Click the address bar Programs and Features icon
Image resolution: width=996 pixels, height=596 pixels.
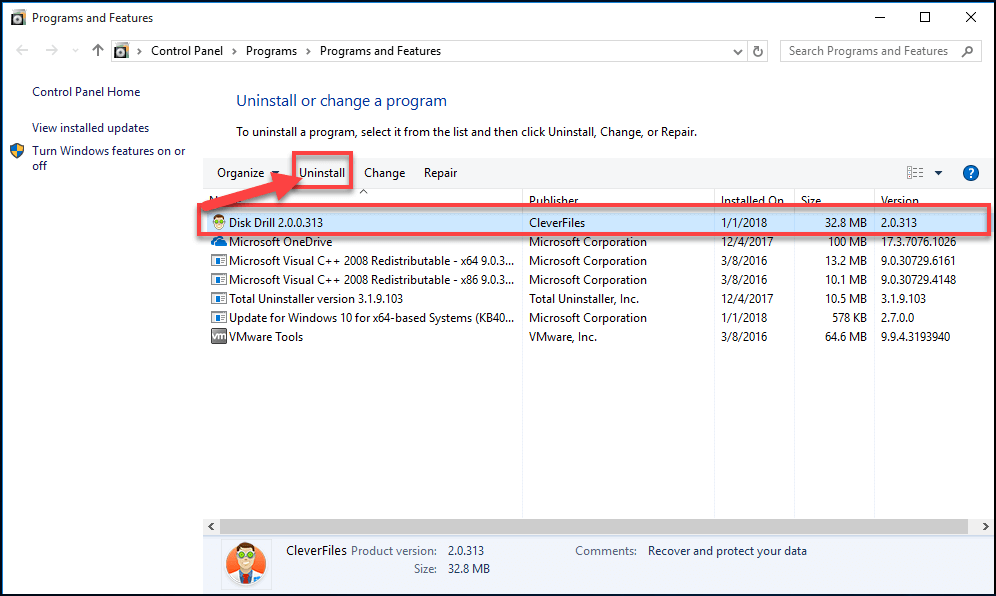[x=121, y=51]
